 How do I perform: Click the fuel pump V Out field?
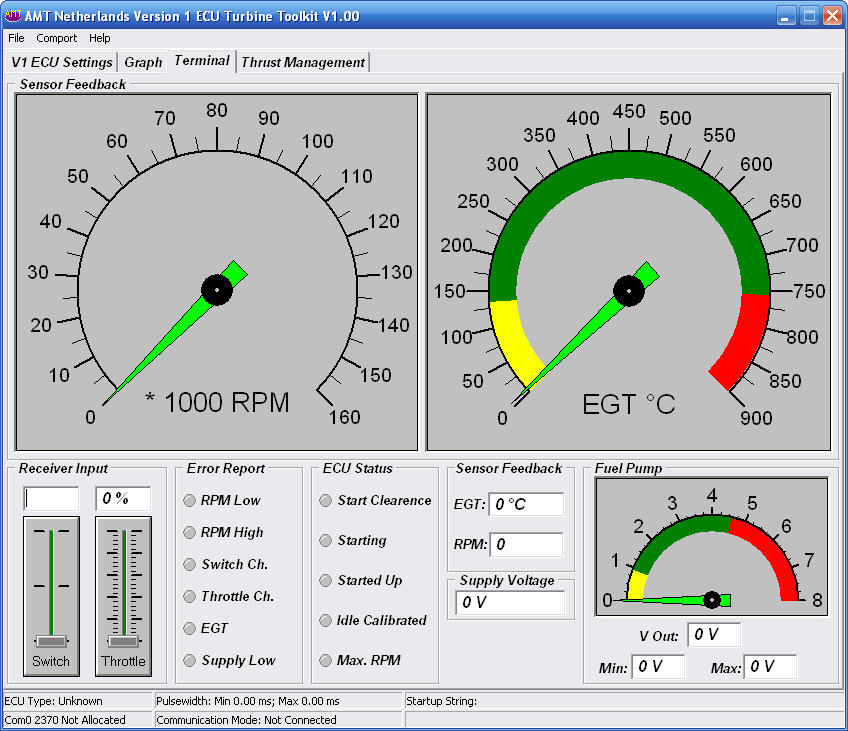pos(713,635)
